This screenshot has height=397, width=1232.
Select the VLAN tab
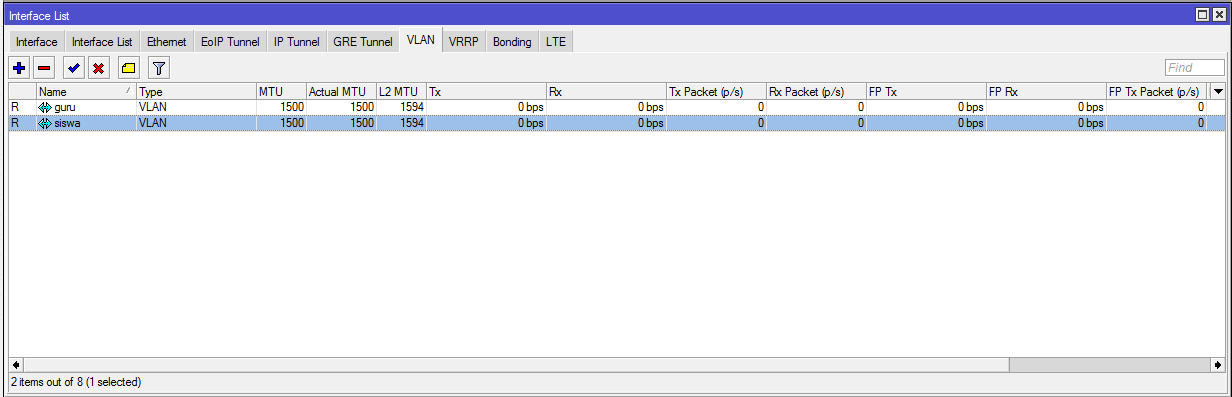(421, 41)
